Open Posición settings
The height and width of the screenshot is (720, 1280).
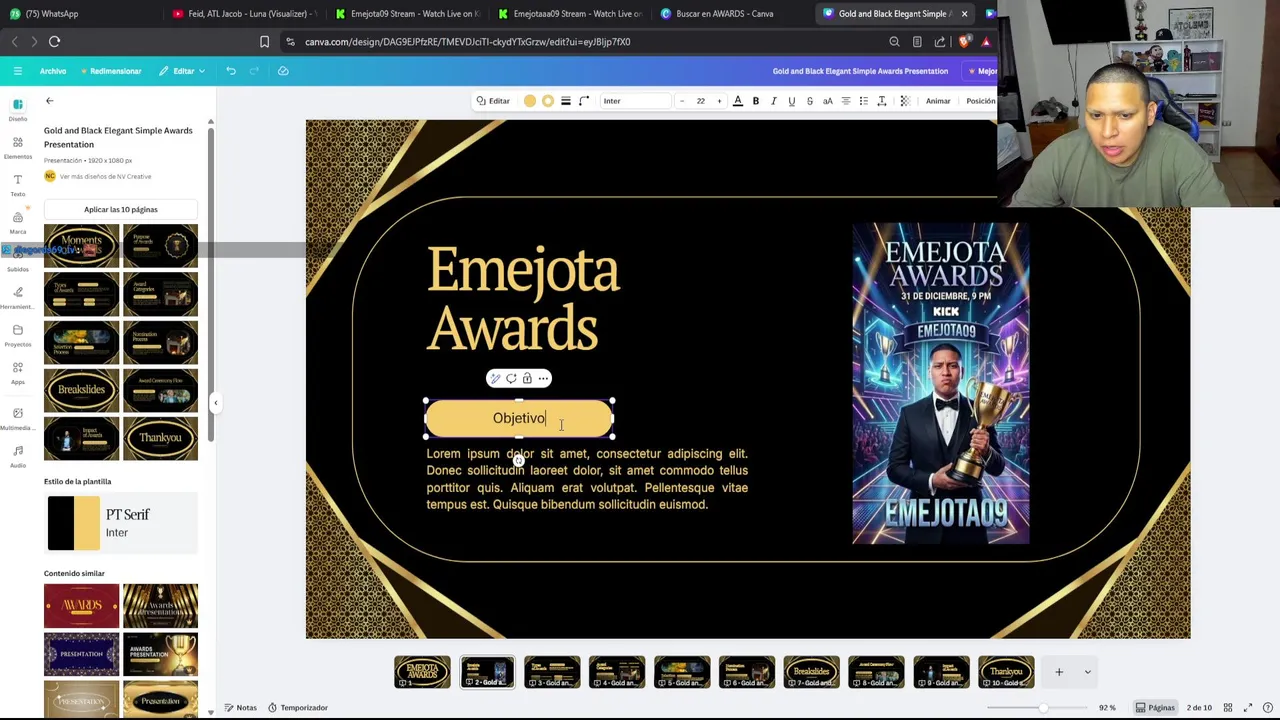980,101
